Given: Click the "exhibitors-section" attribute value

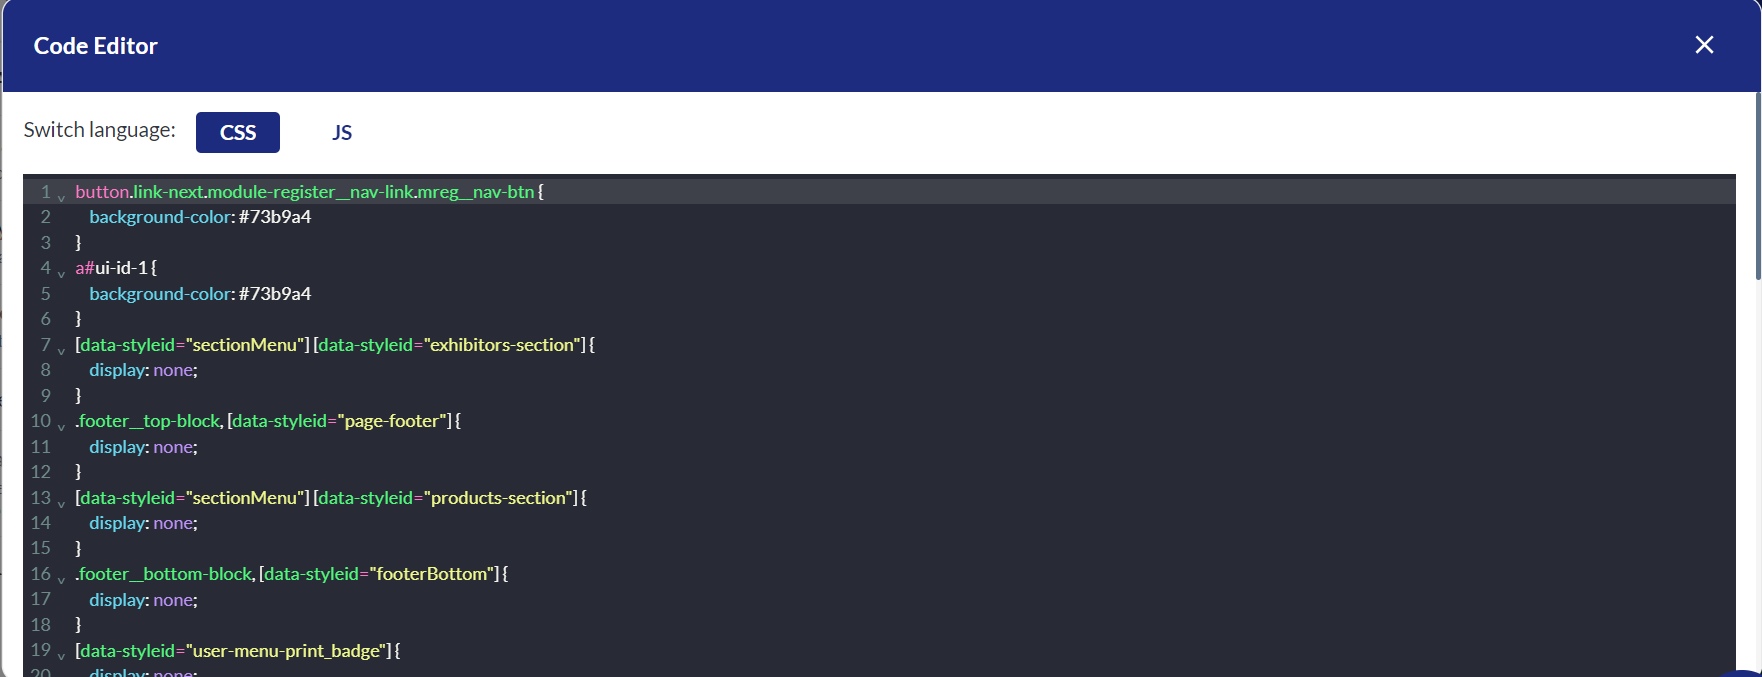Looking at the screenshot, I should click(x=503, y=345).
